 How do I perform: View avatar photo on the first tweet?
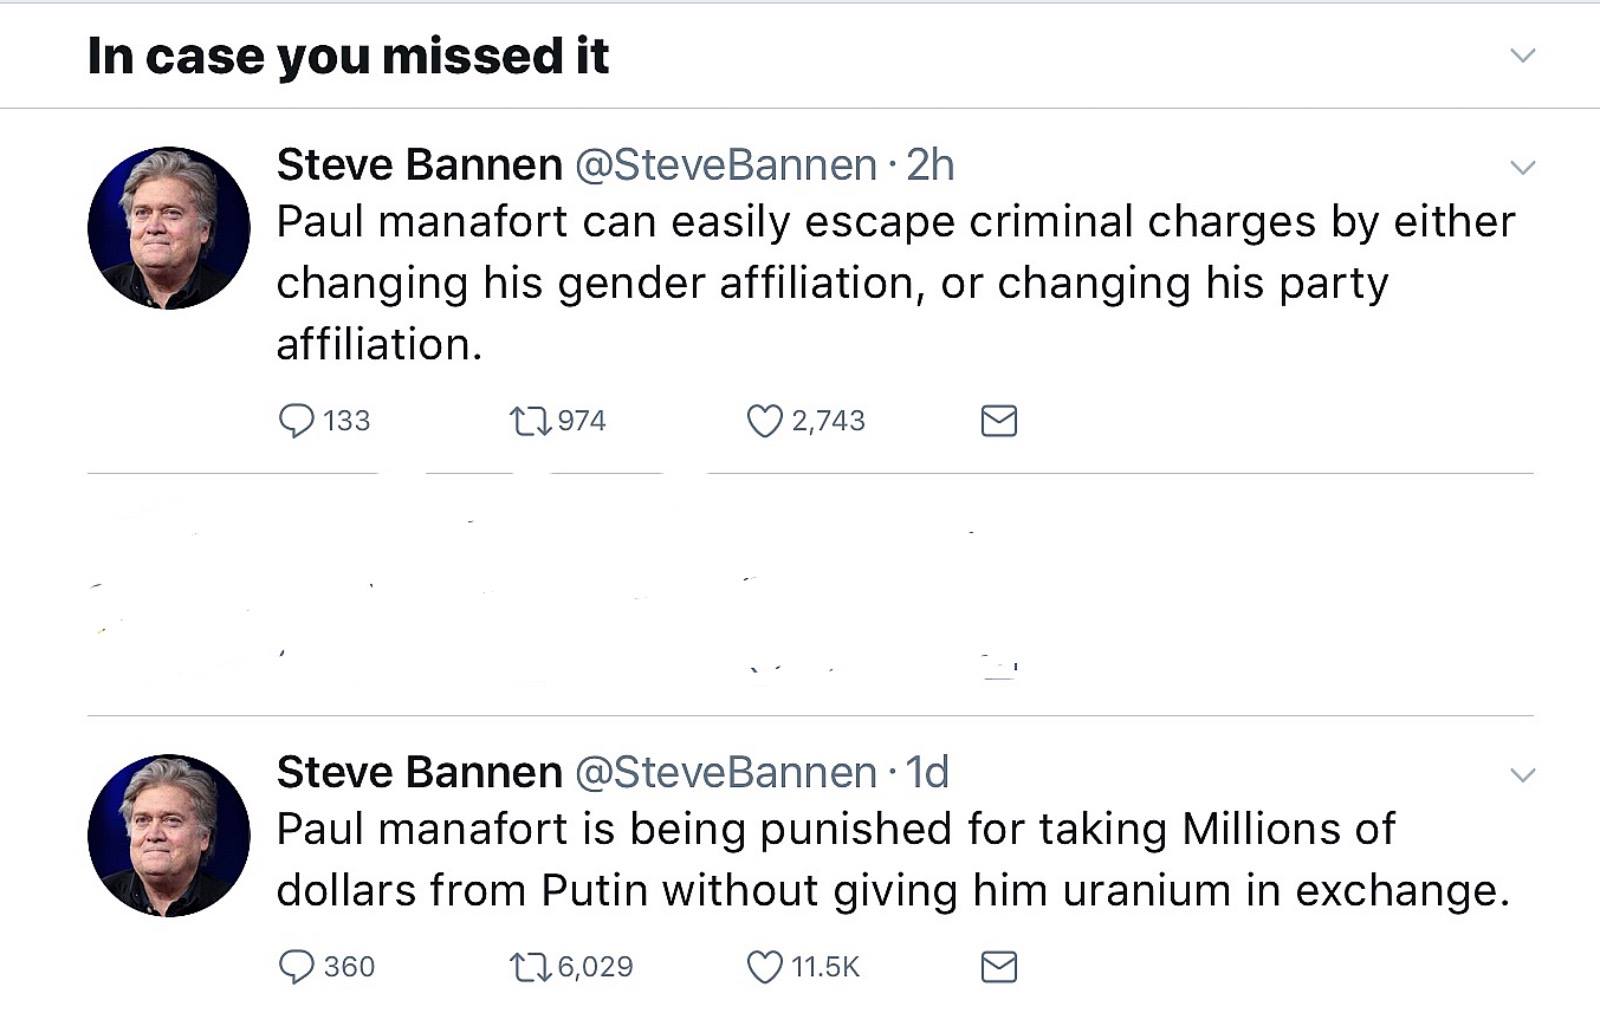coord(169,228)
